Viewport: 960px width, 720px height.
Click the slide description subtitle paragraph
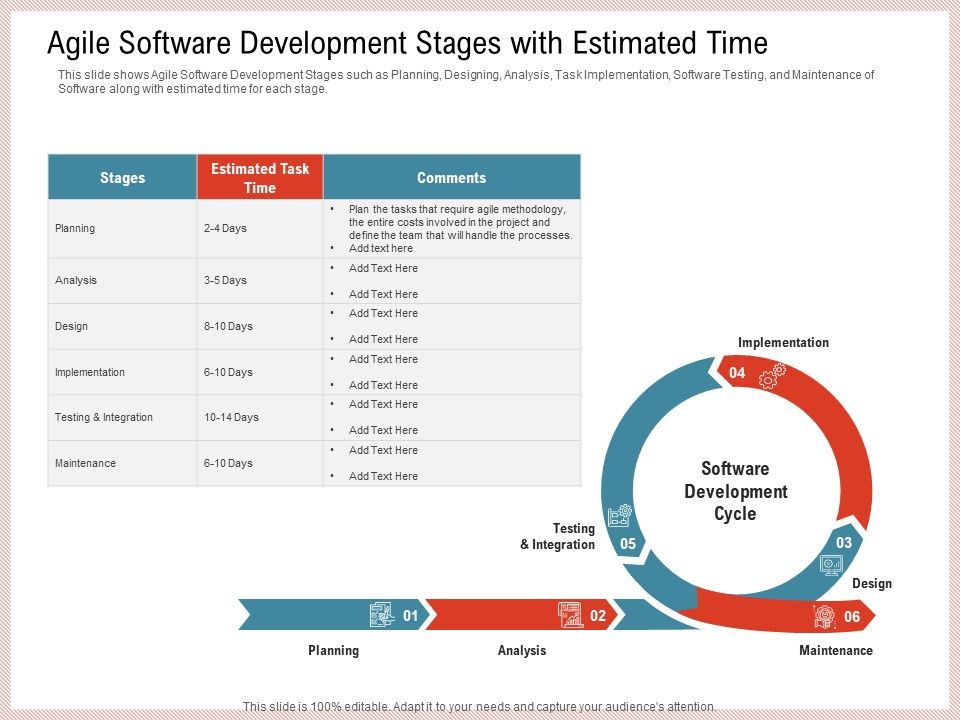[466, 81]
